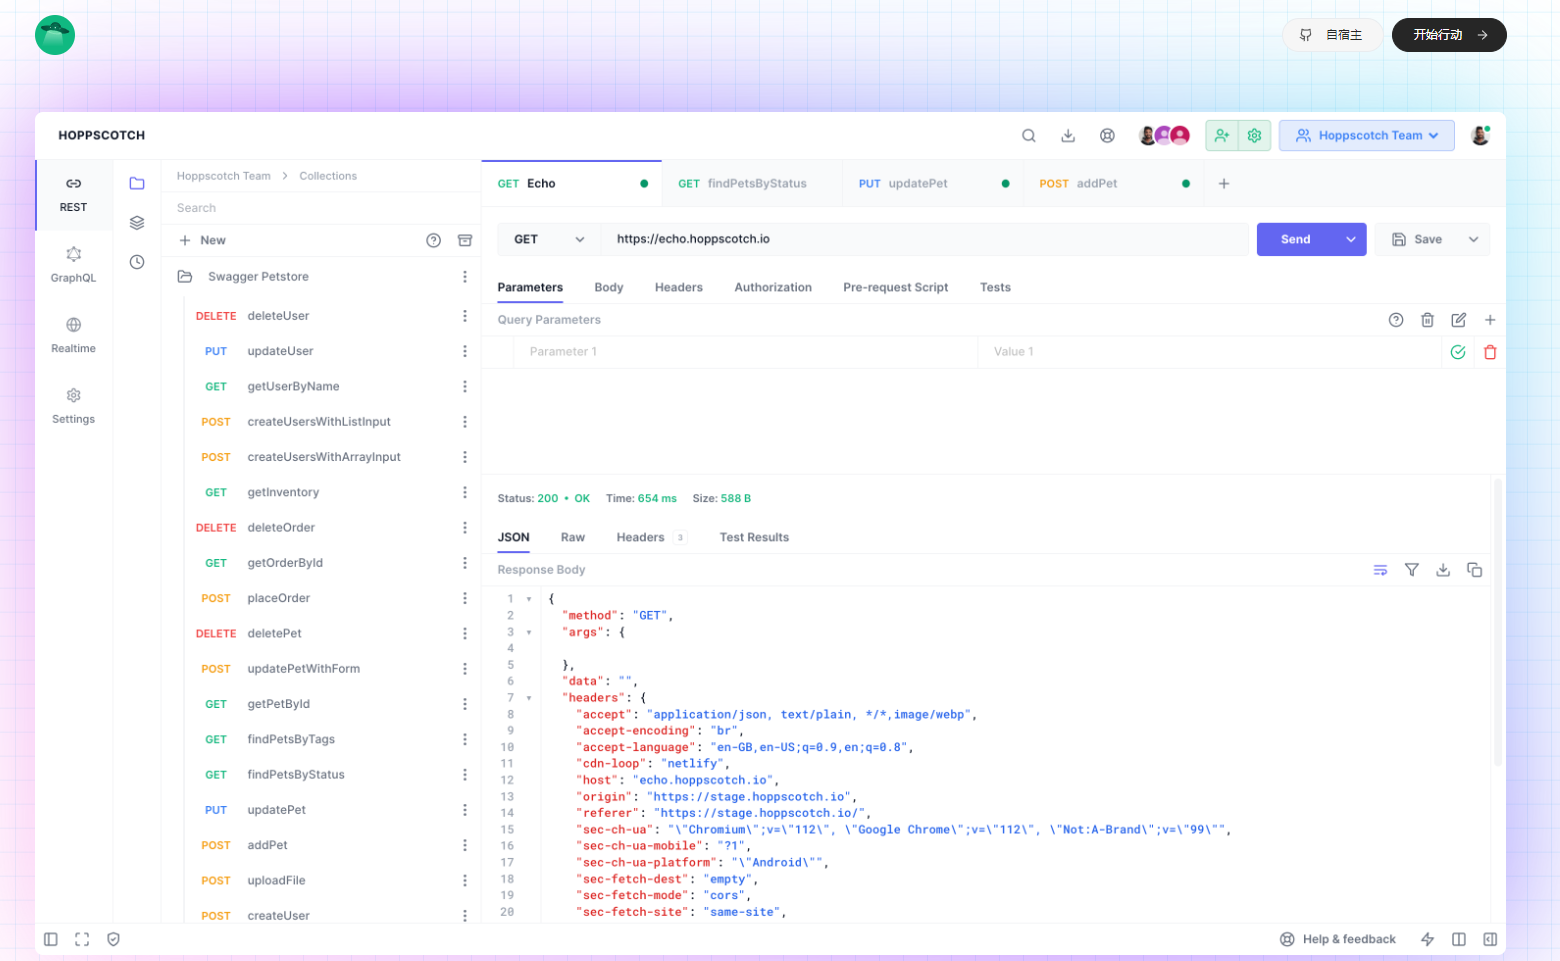This screenshot has height=961, width=1560.
Task: Toggle the sidebar collapse icon at bottom-left
Action: coord(51,939)
